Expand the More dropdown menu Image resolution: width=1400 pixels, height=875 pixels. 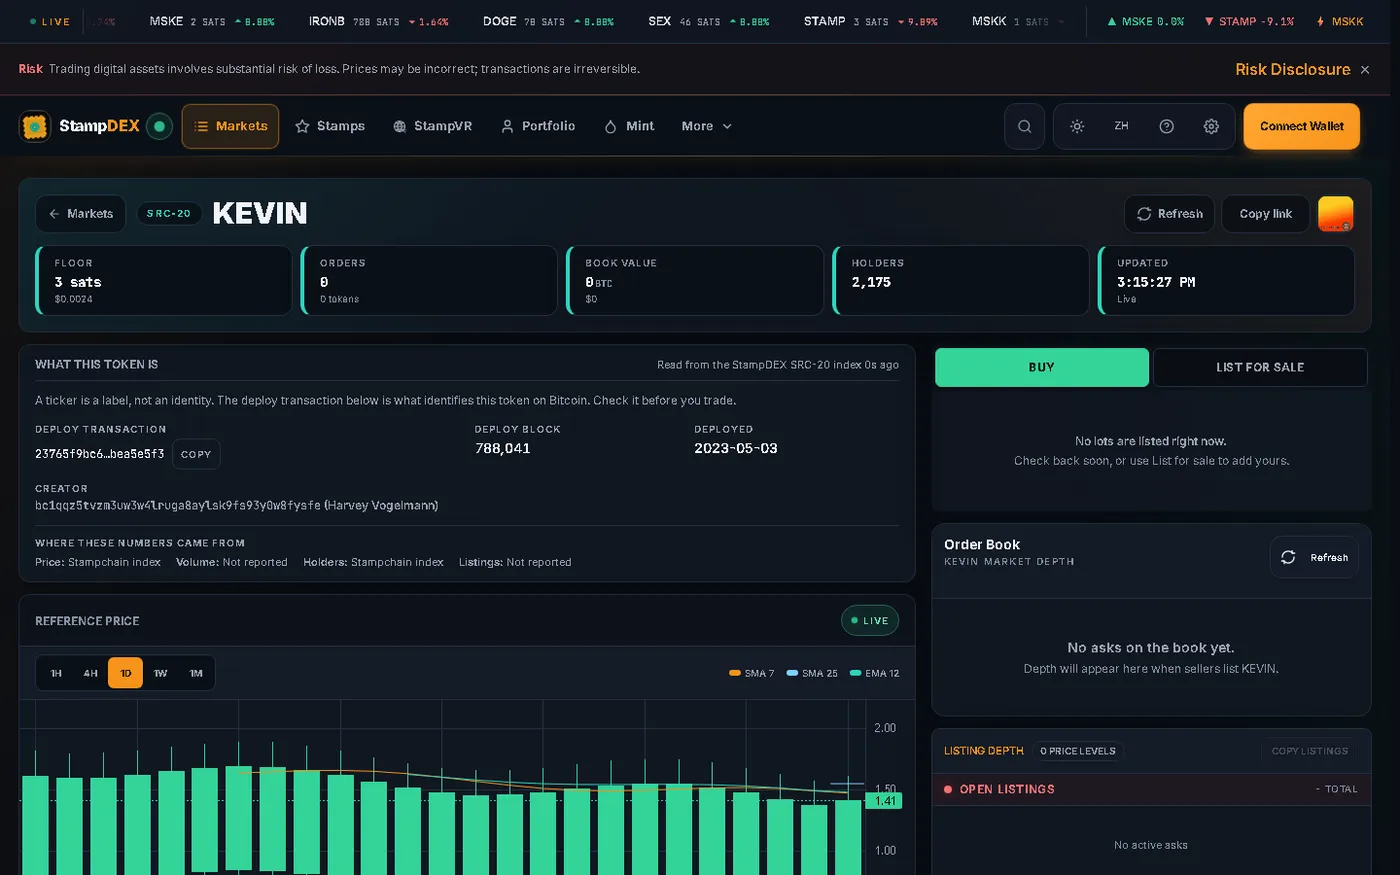pyautogui.click(x=707, y=126)
